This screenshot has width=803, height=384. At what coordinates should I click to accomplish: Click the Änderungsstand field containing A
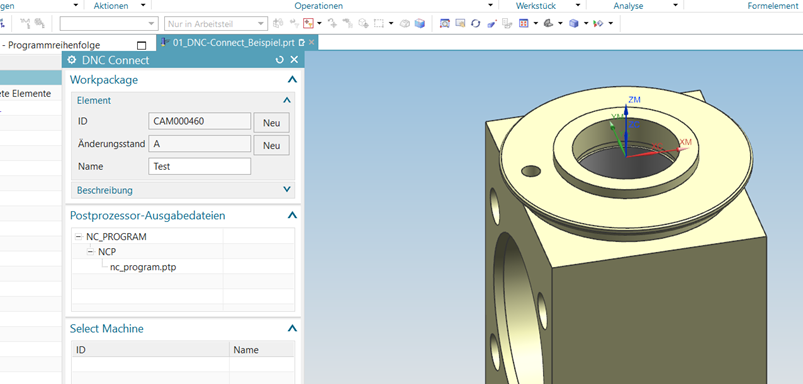click(200, 144)
